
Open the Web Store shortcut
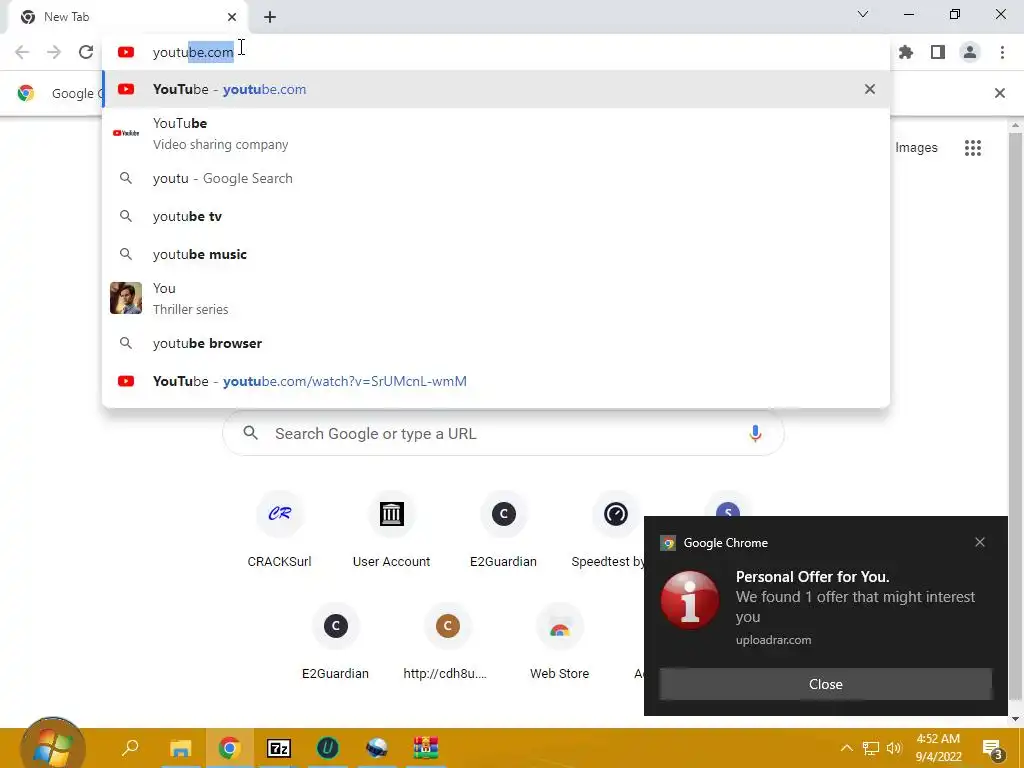[560, 643]
